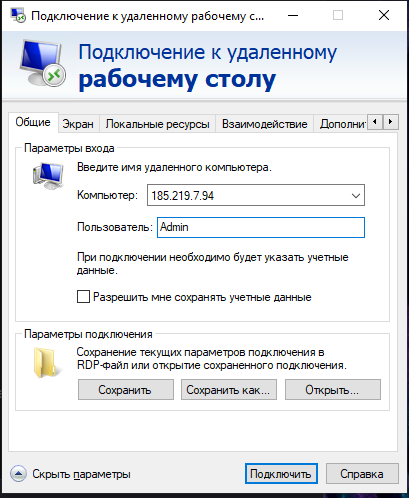Click the 'Параметры входа' group label
409x498 pixels.
69,148
